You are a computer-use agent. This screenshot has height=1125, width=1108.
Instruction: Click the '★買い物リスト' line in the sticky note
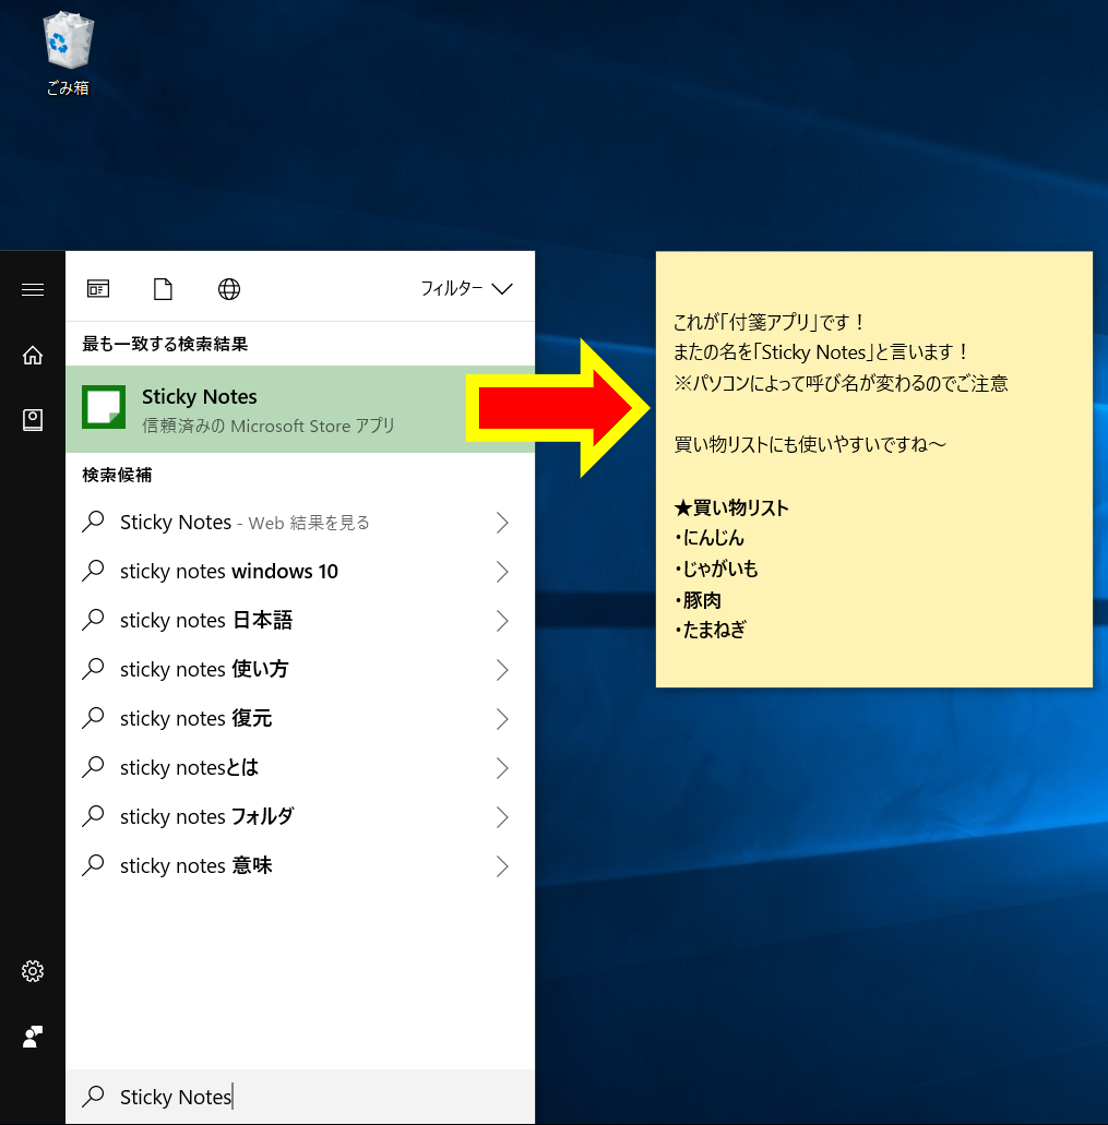tap(731, 508)
